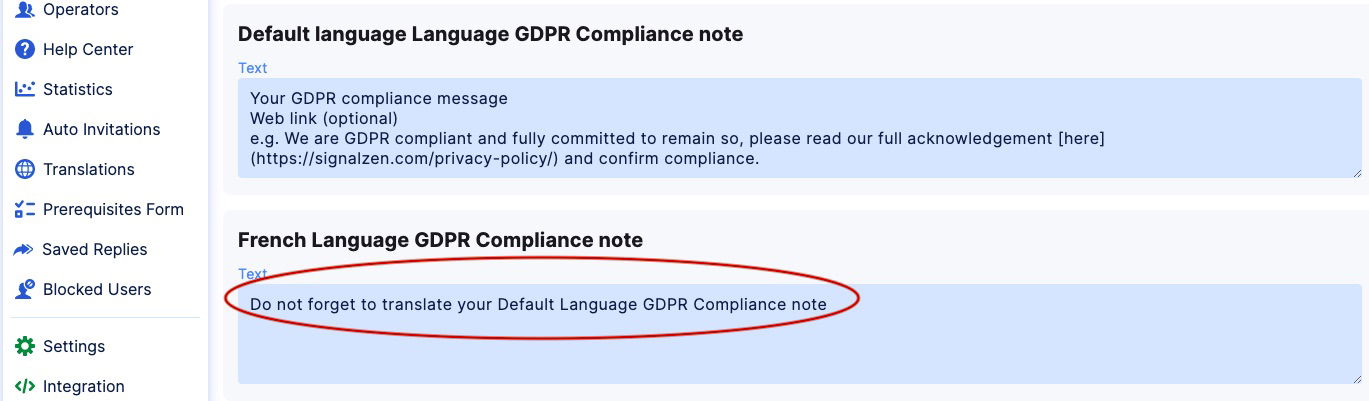Click the Help Center question mark icon
The width and height of the screenshot is (1369, 401).
coord(25,50)
